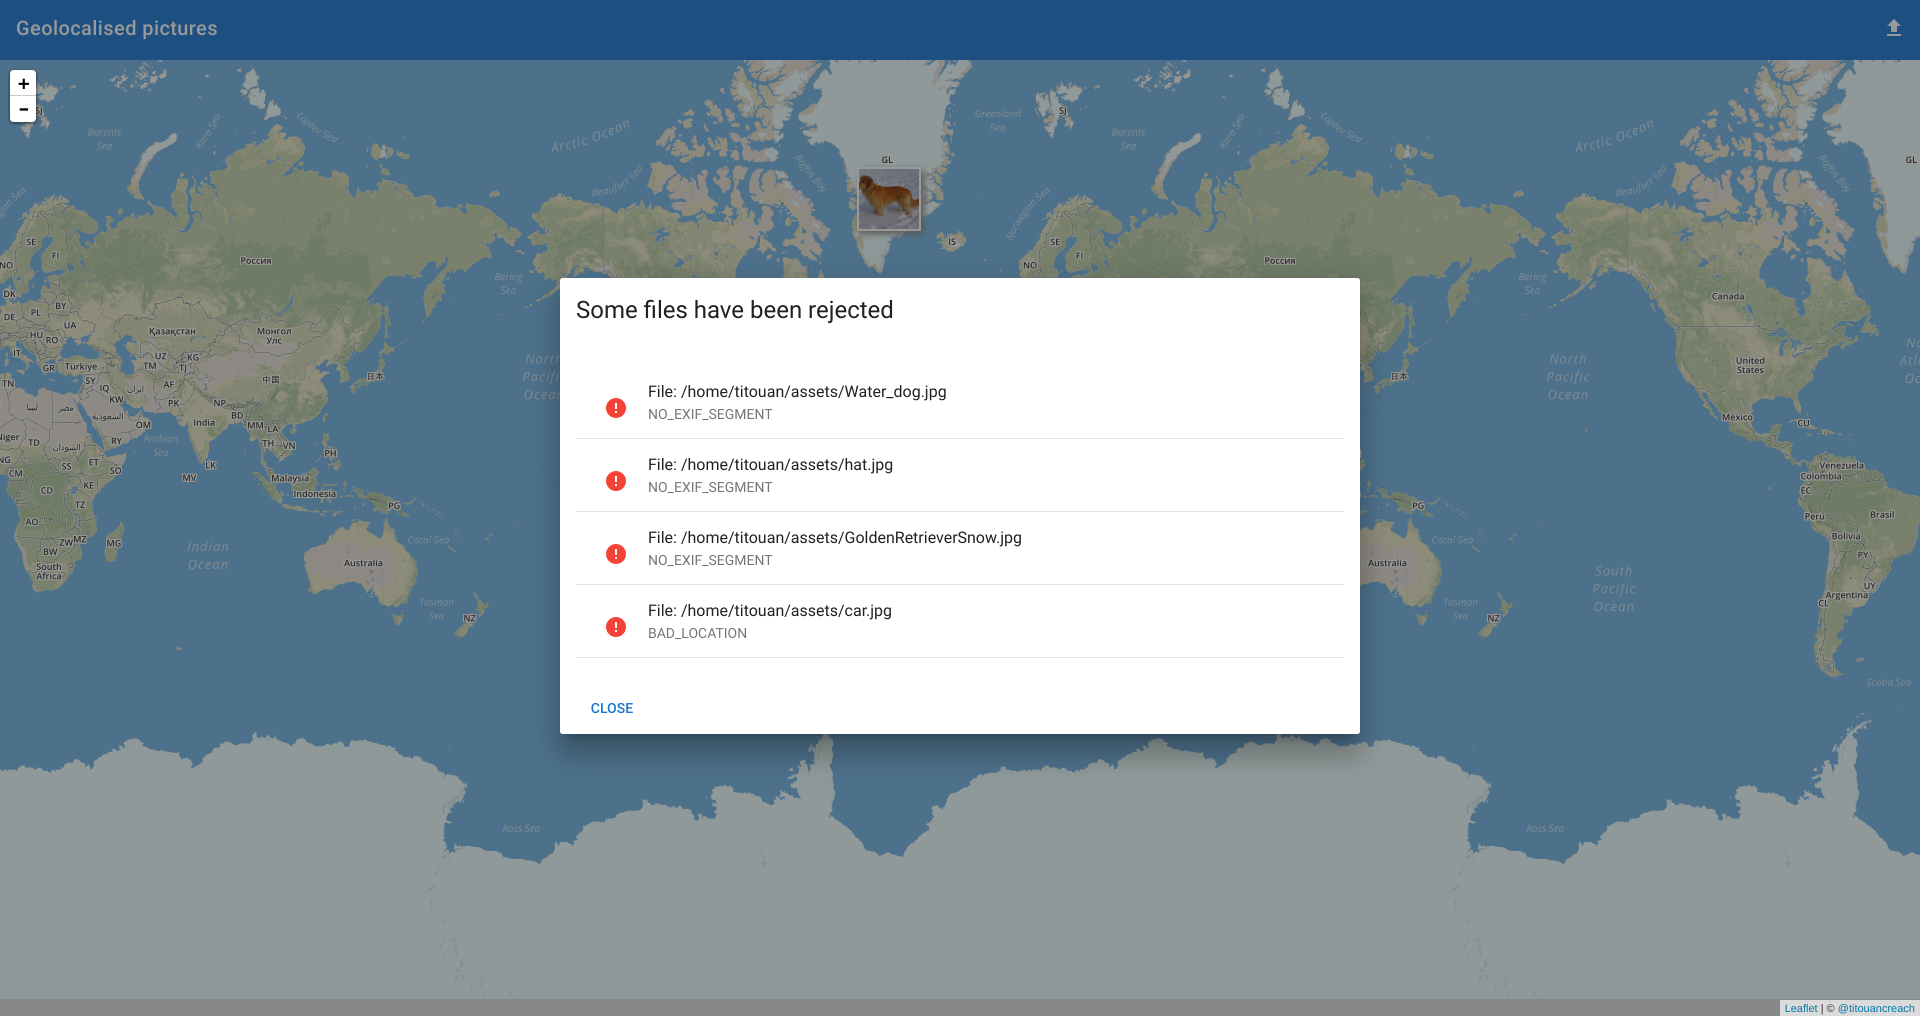The height and width of the screenshot is (1016, 1920).
Task: Close the rejected files dialog
Action: [x=612, y=708]
